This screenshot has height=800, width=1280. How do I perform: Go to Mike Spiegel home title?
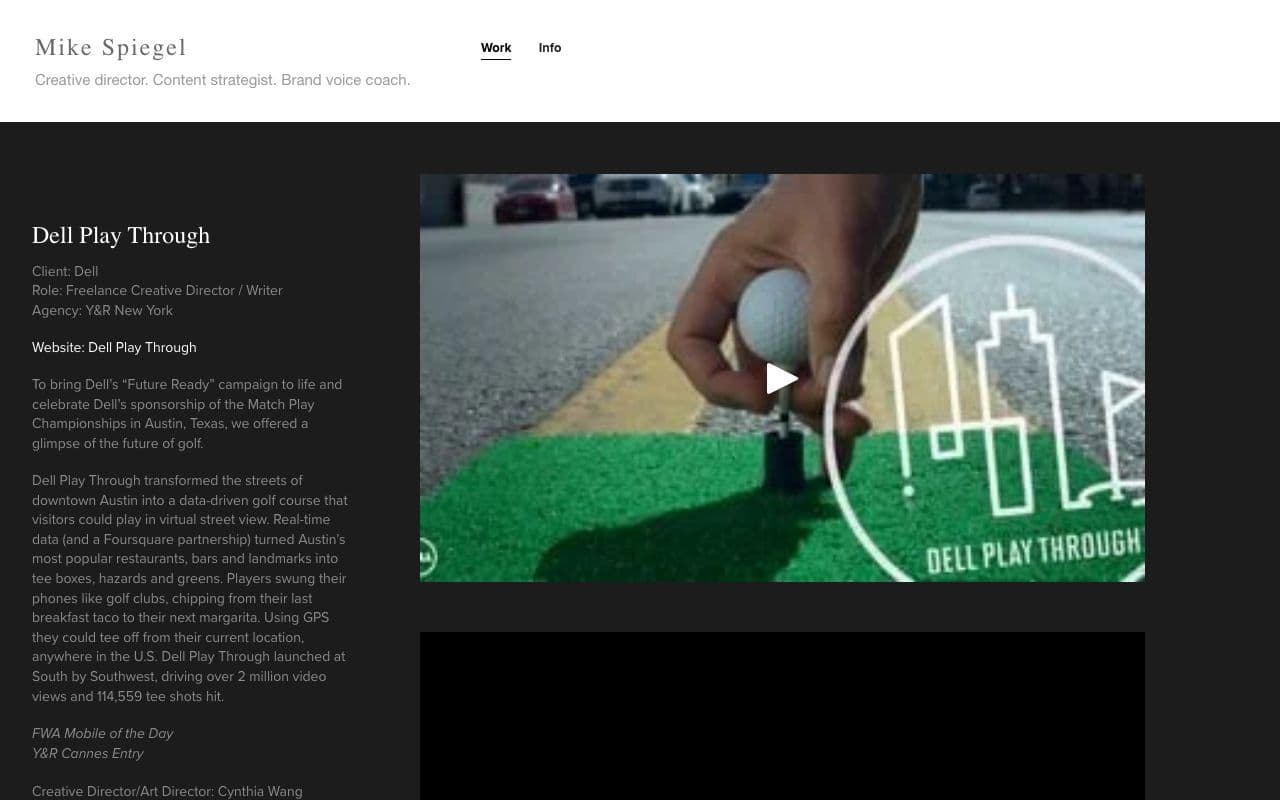111,47
